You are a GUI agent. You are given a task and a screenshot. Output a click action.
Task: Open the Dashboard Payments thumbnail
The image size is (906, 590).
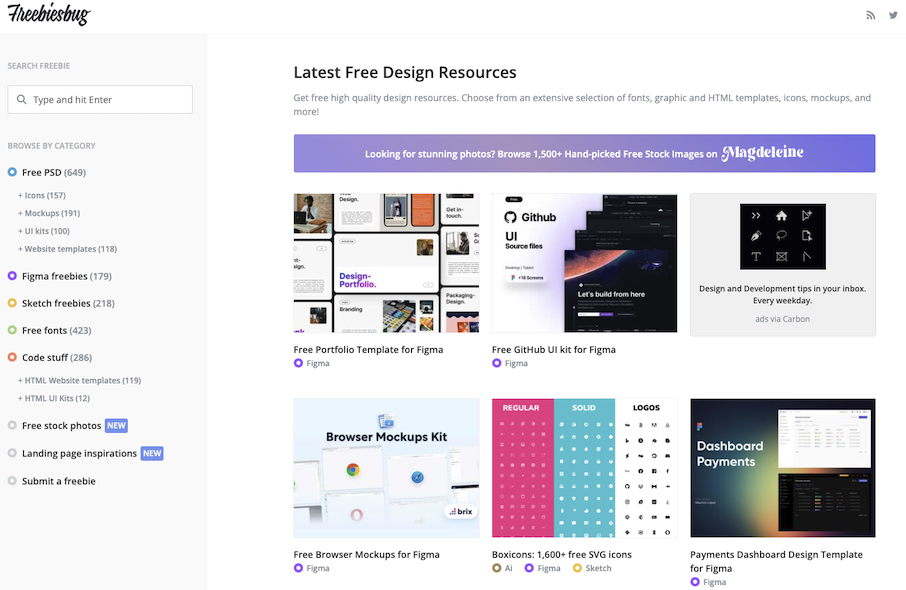(x=782, y=468)
